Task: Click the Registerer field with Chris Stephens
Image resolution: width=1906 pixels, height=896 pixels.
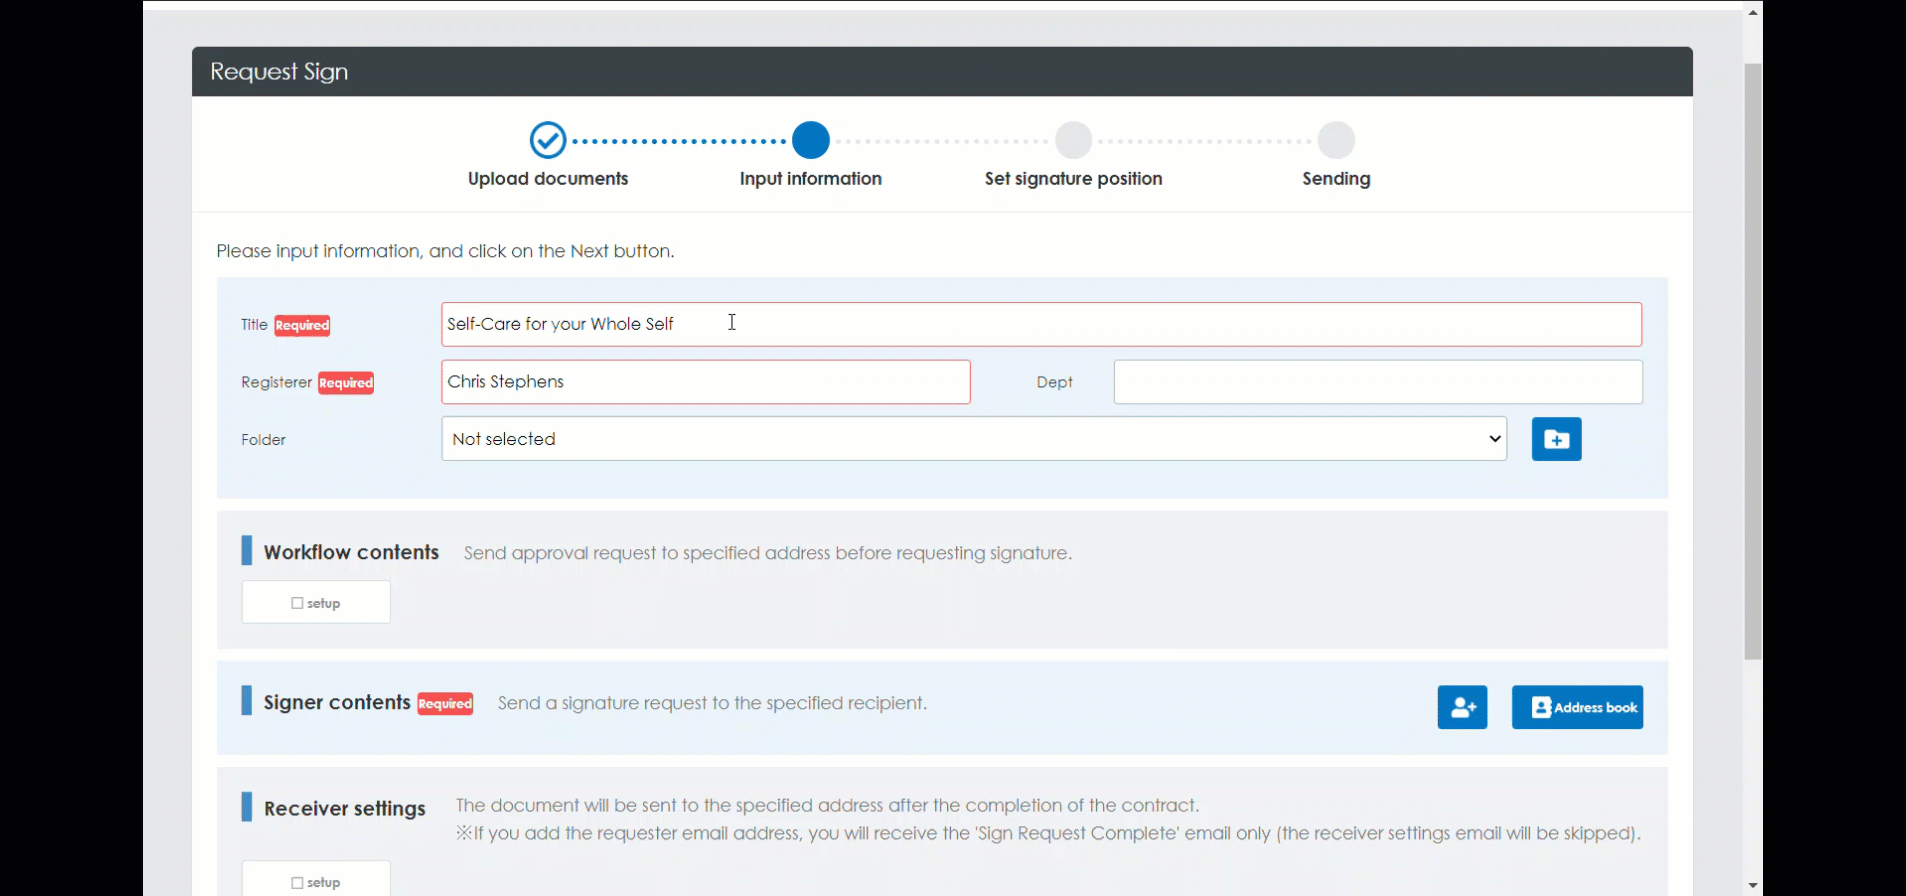Action: pyautogui.click(x=706, y=382)
